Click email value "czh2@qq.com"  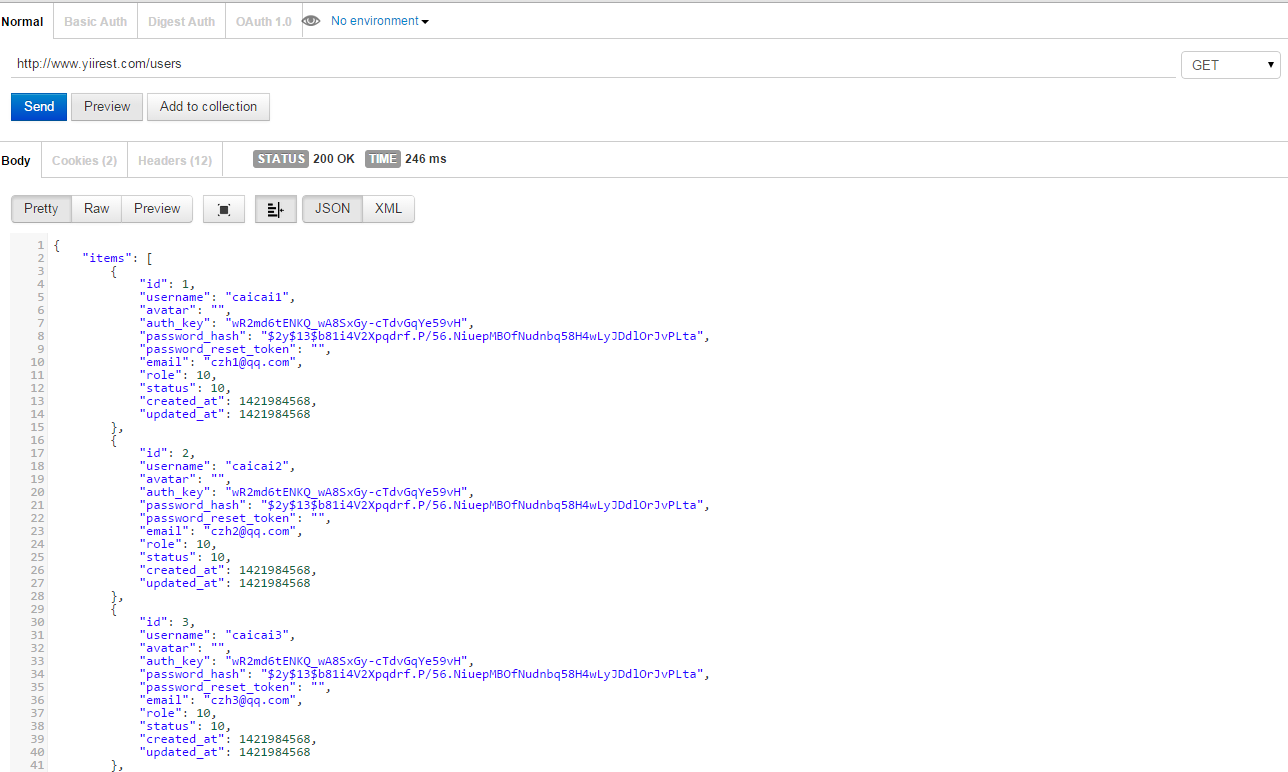[250, 531]
